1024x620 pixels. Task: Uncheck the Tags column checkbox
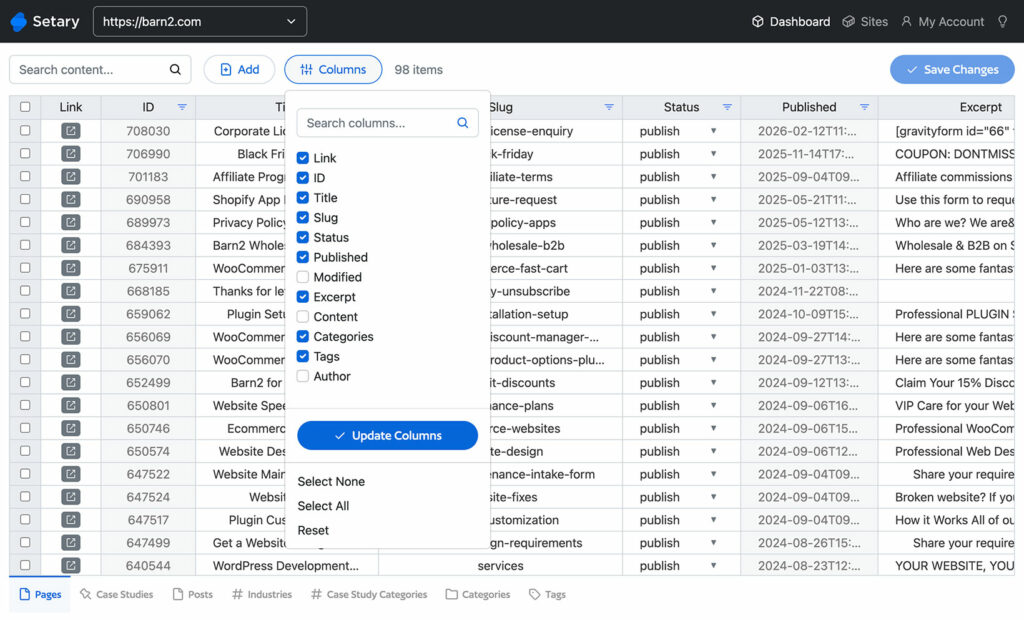coord(302,356)
